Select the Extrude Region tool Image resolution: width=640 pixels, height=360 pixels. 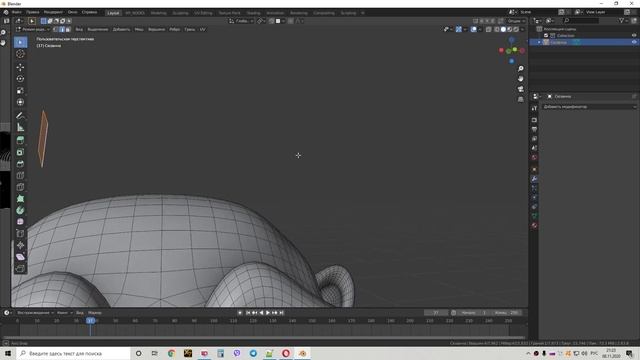tap(20, 140)
